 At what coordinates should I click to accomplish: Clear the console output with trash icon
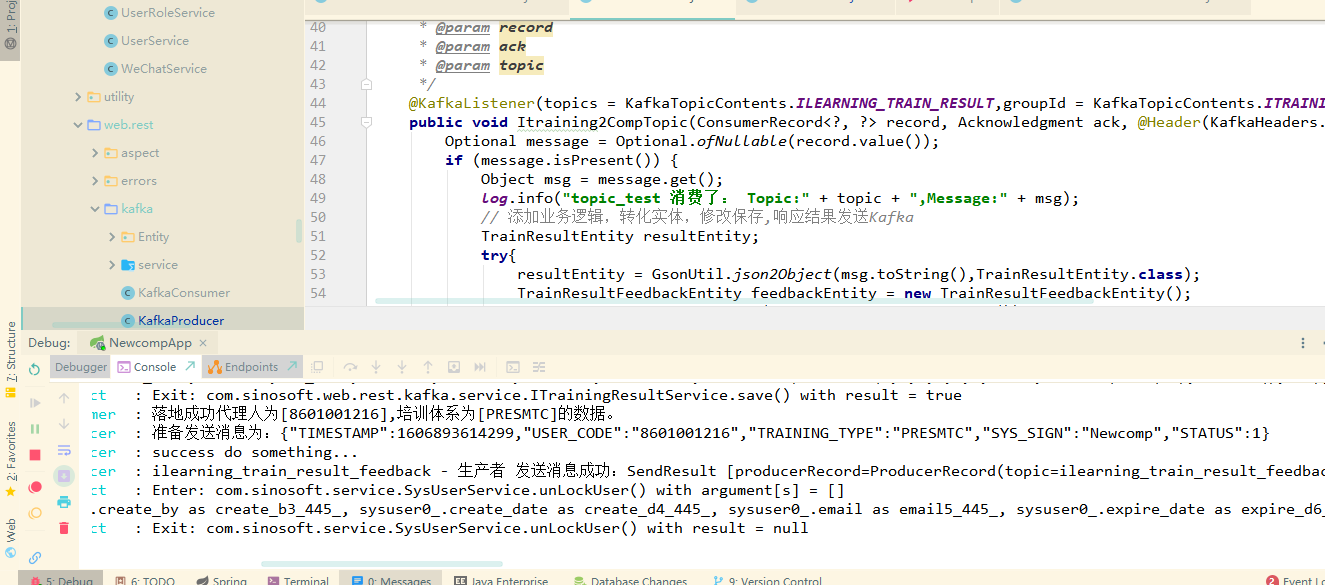(x=63, y=527)
